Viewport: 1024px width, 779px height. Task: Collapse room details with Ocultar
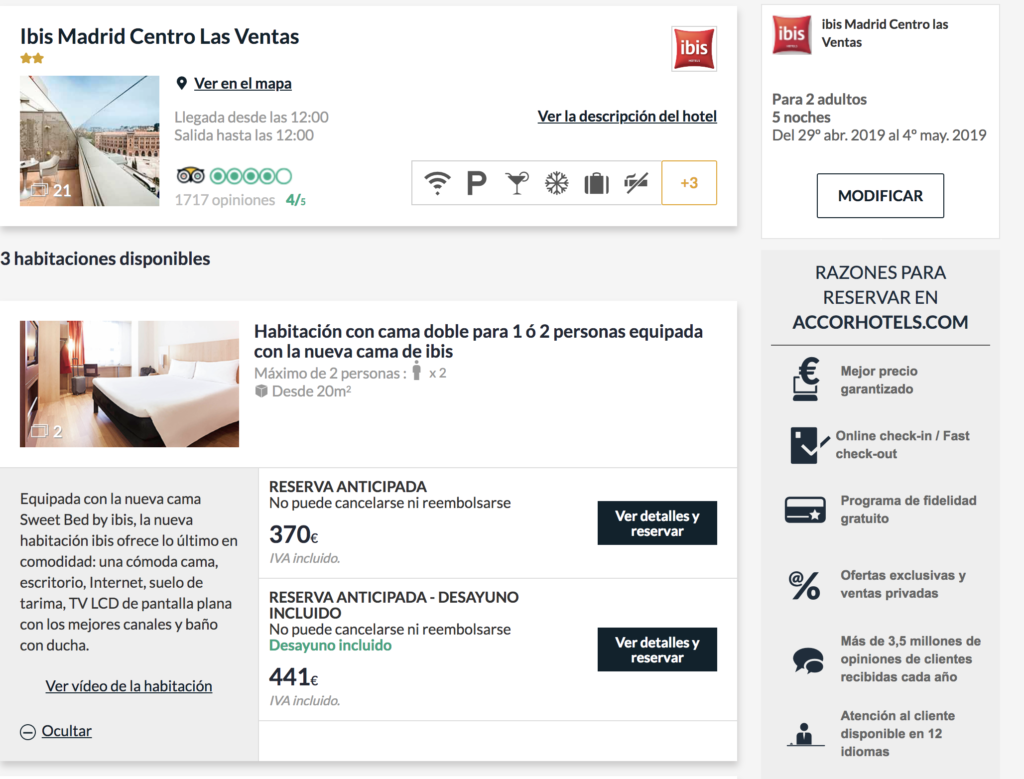click(67, 731)
